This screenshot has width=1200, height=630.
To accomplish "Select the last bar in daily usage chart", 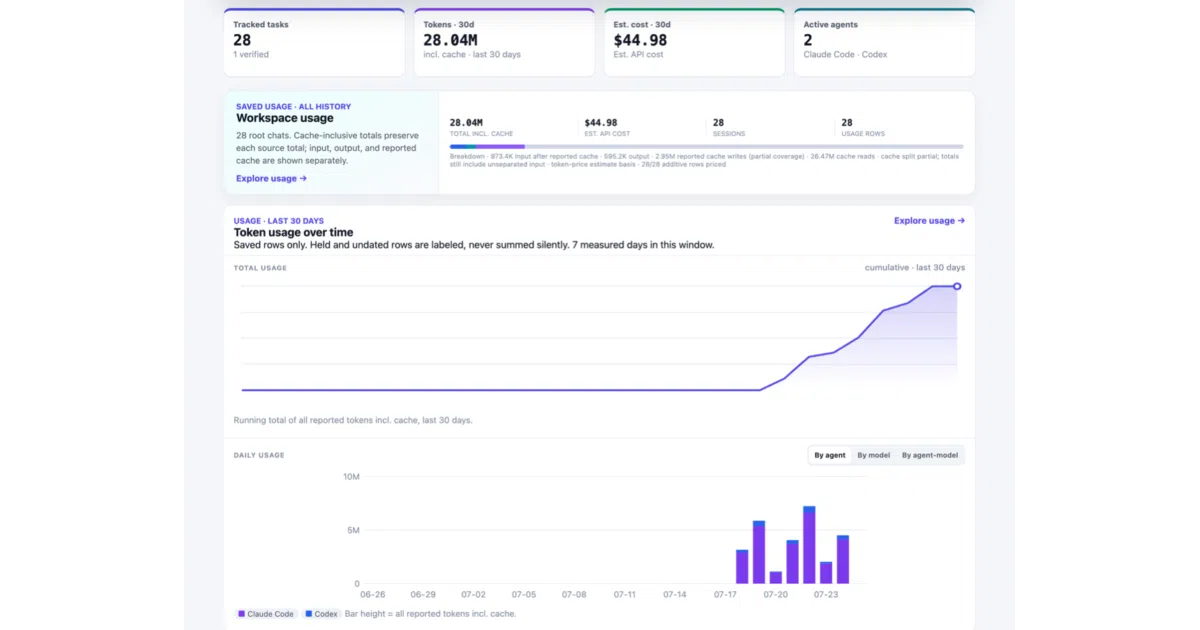I will point(843,560).
